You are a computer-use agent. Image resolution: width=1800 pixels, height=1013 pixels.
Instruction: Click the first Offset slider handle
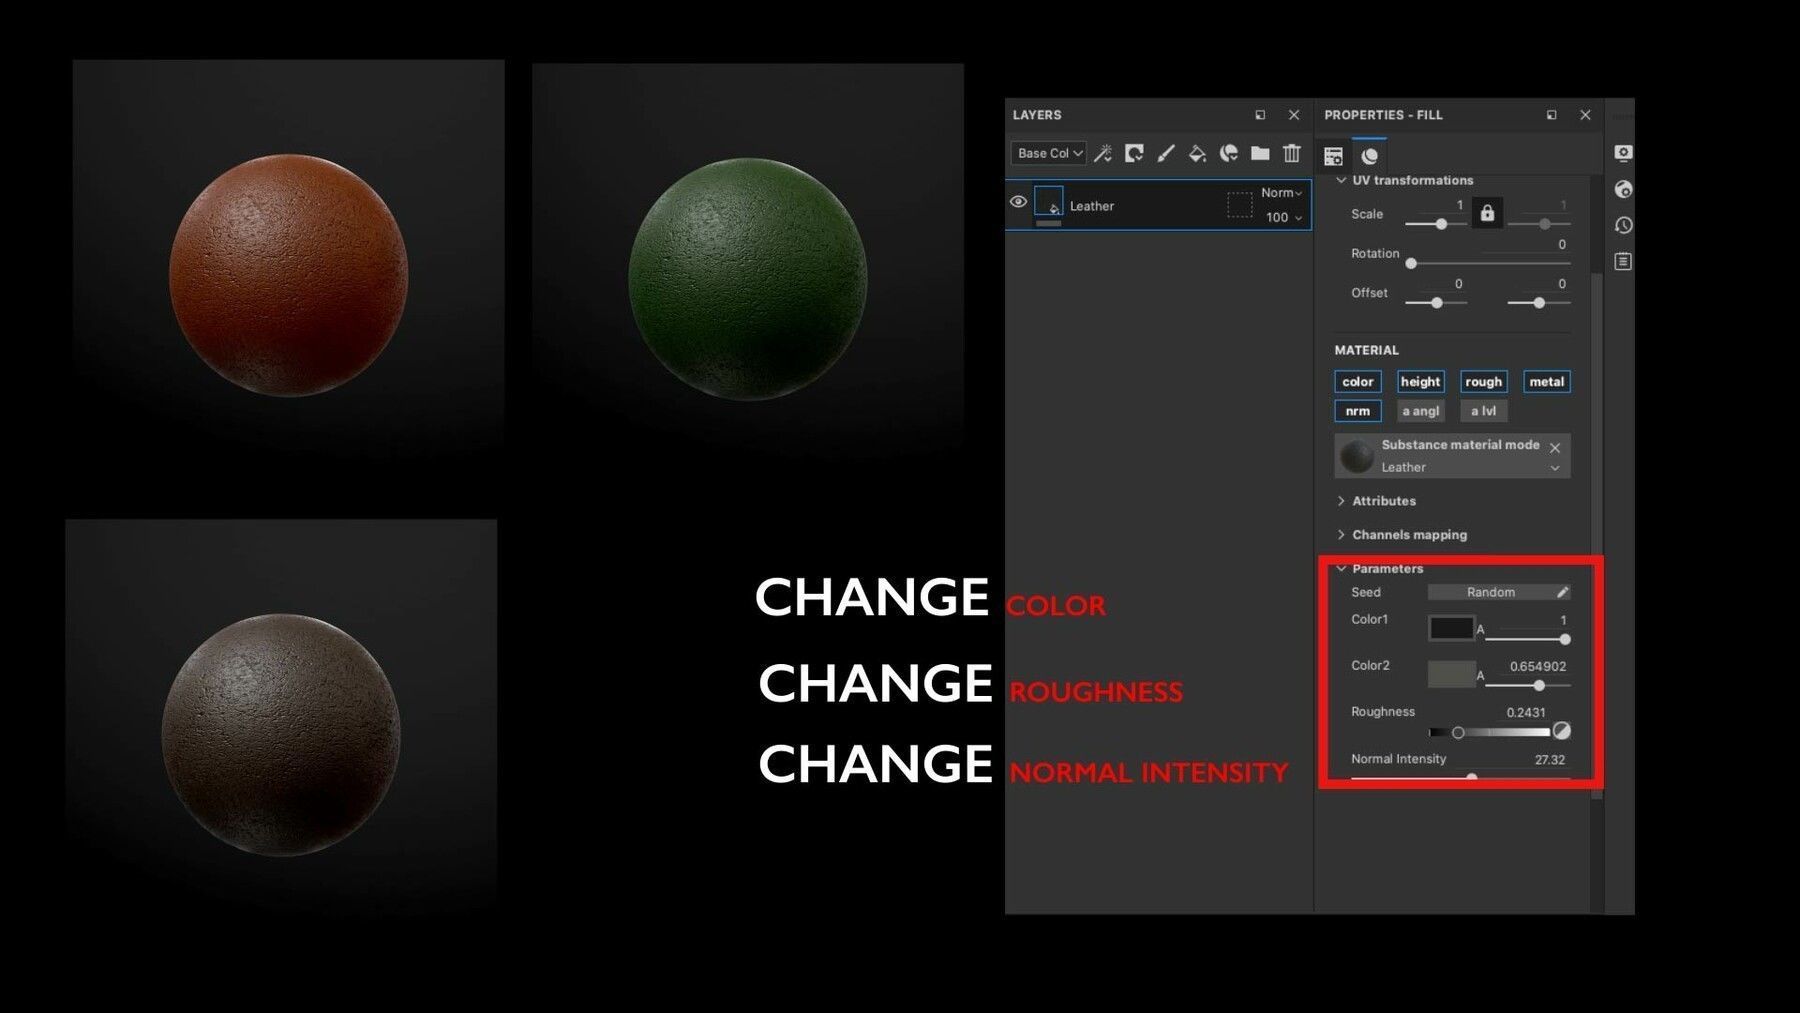click(x=1436, y=302)
